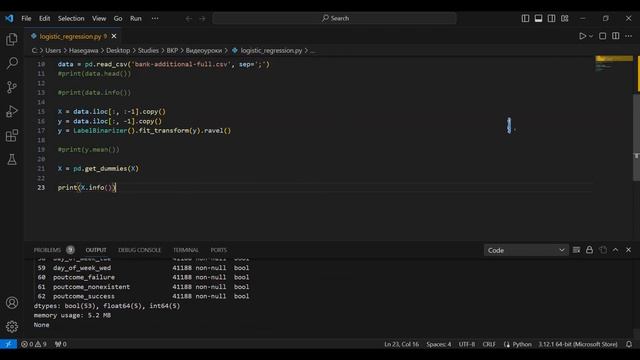Open the Code output channel dropdown
The image size is (640, 360).
tap(526, 250)
